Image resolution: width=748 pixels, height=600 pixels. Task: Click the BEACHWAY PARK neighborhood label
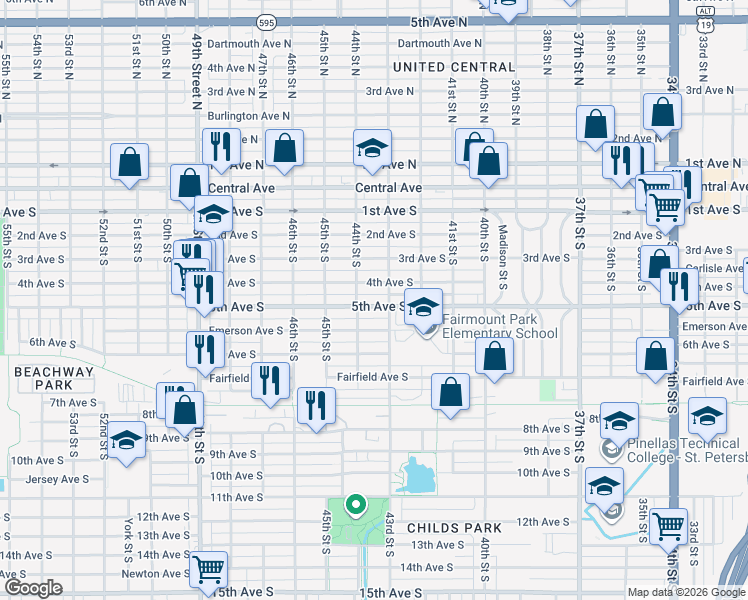coord(53,378)
